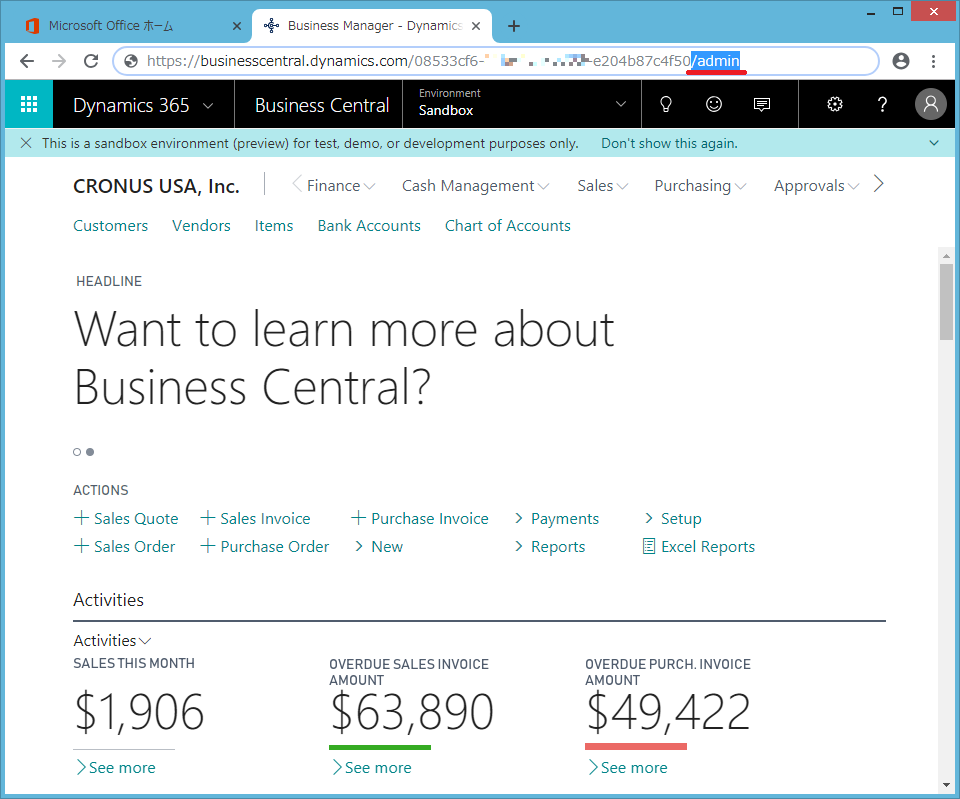See more under Overdue Purch. Invoice Amount
960x799 pixels.
tap(627, 767)
